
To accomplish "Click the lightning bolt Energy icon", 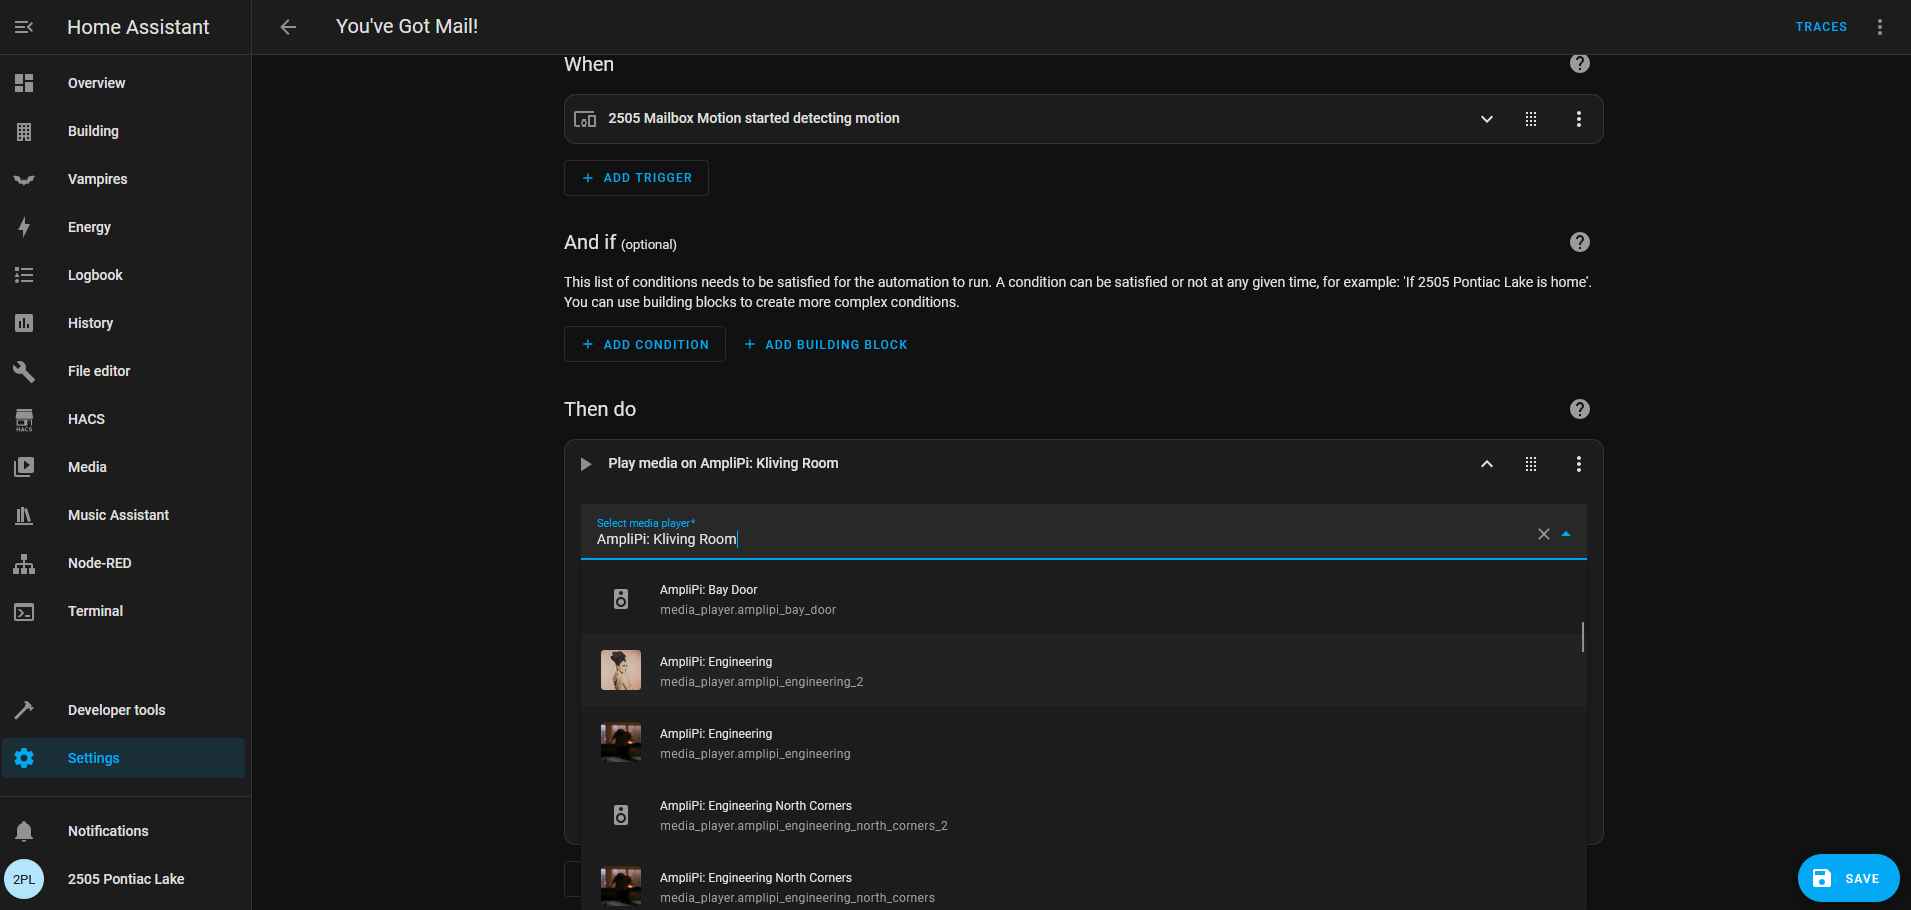I will (24, 227).
